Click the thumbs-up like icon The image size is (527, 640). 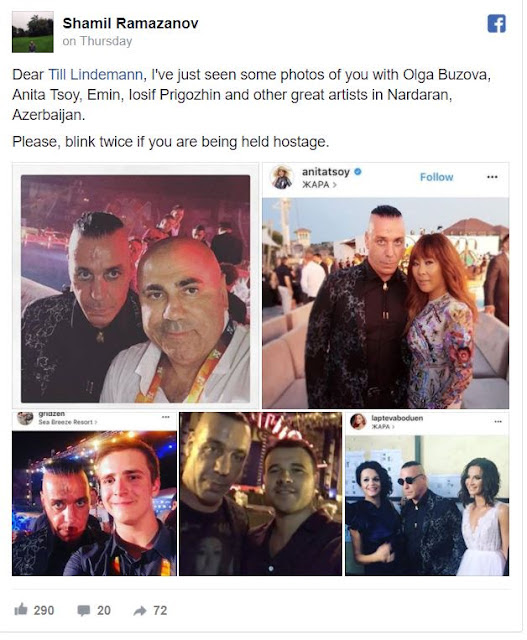click(x=20, y=609)
